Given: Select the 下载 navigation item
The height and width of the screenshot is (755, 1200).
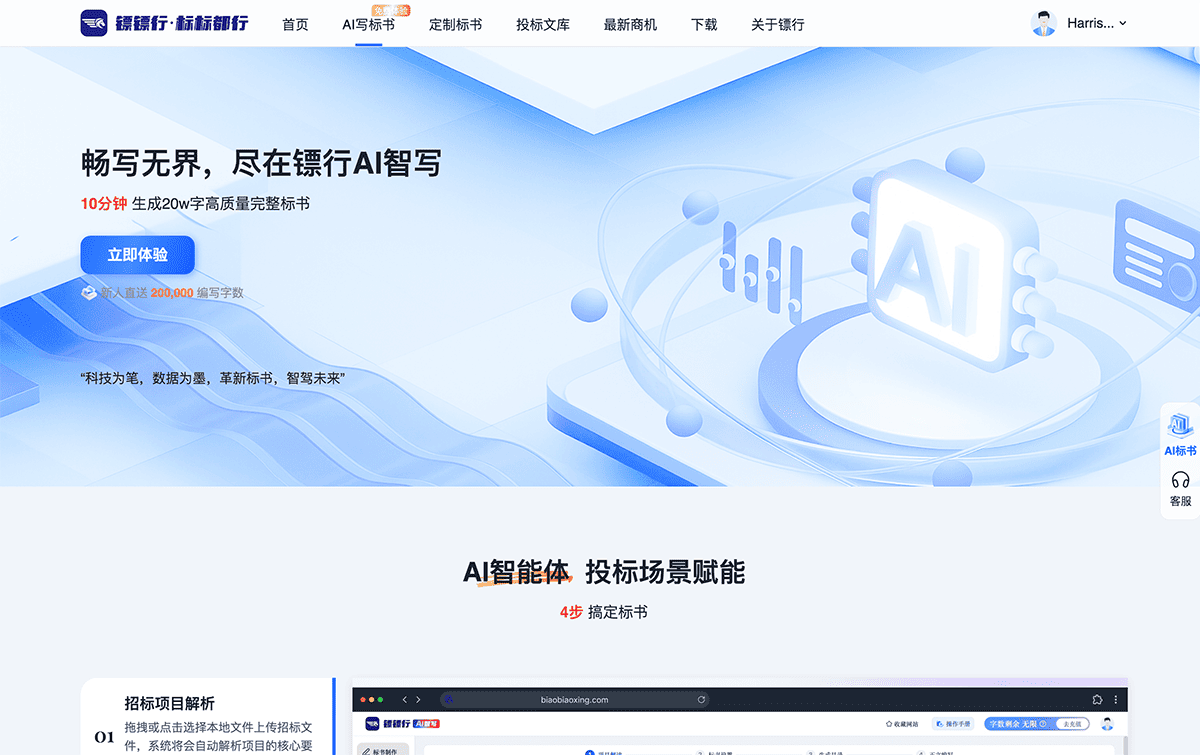Looking at the screenshot, I should point(703,23).
